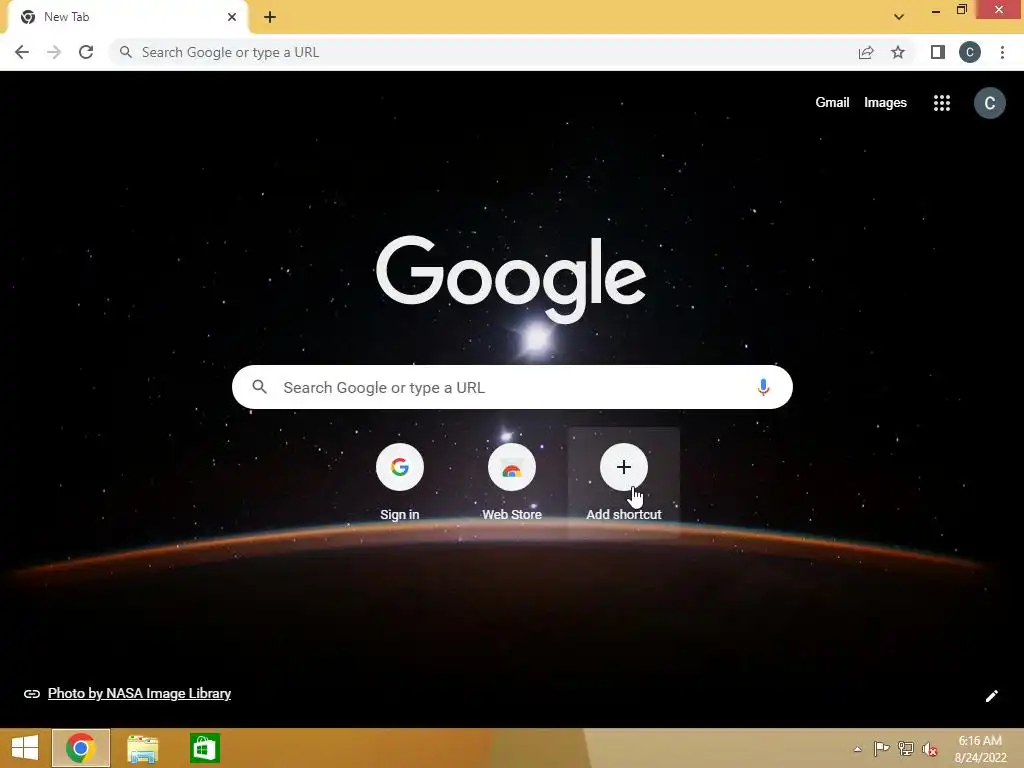
Task: Open the Google account avatar on page
Action: [989, 103]
